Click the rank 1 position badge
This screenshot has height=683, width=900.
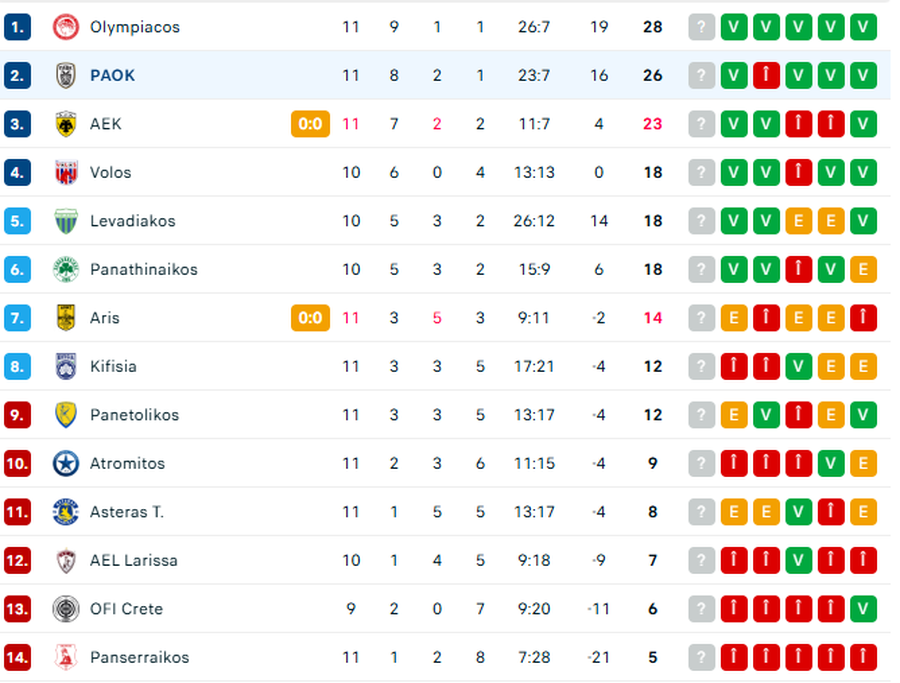18,27
